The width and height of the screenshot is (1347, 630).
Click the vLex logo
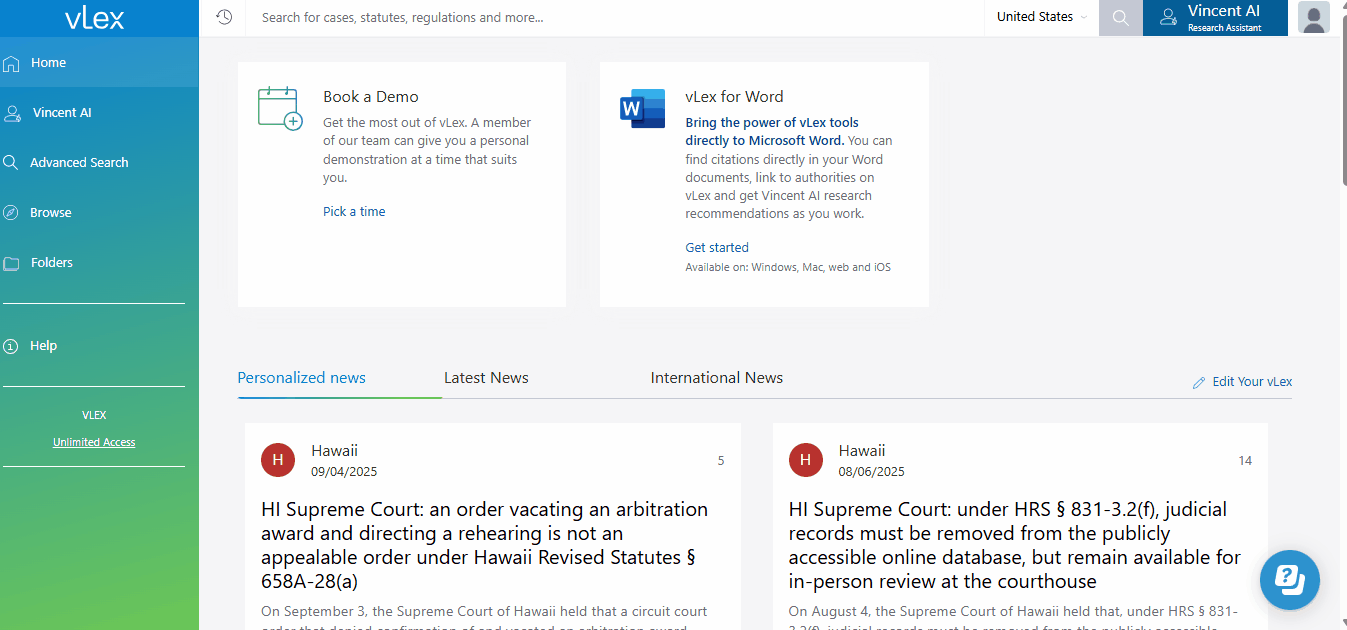[x=95, y=18]
